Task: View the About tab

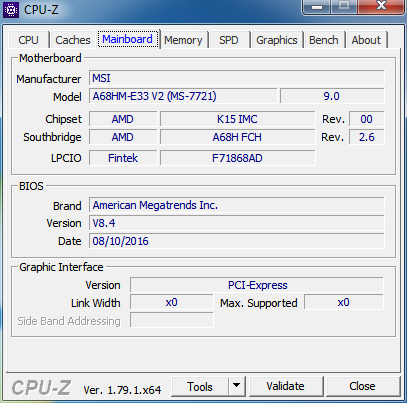Action: (366, 40)
